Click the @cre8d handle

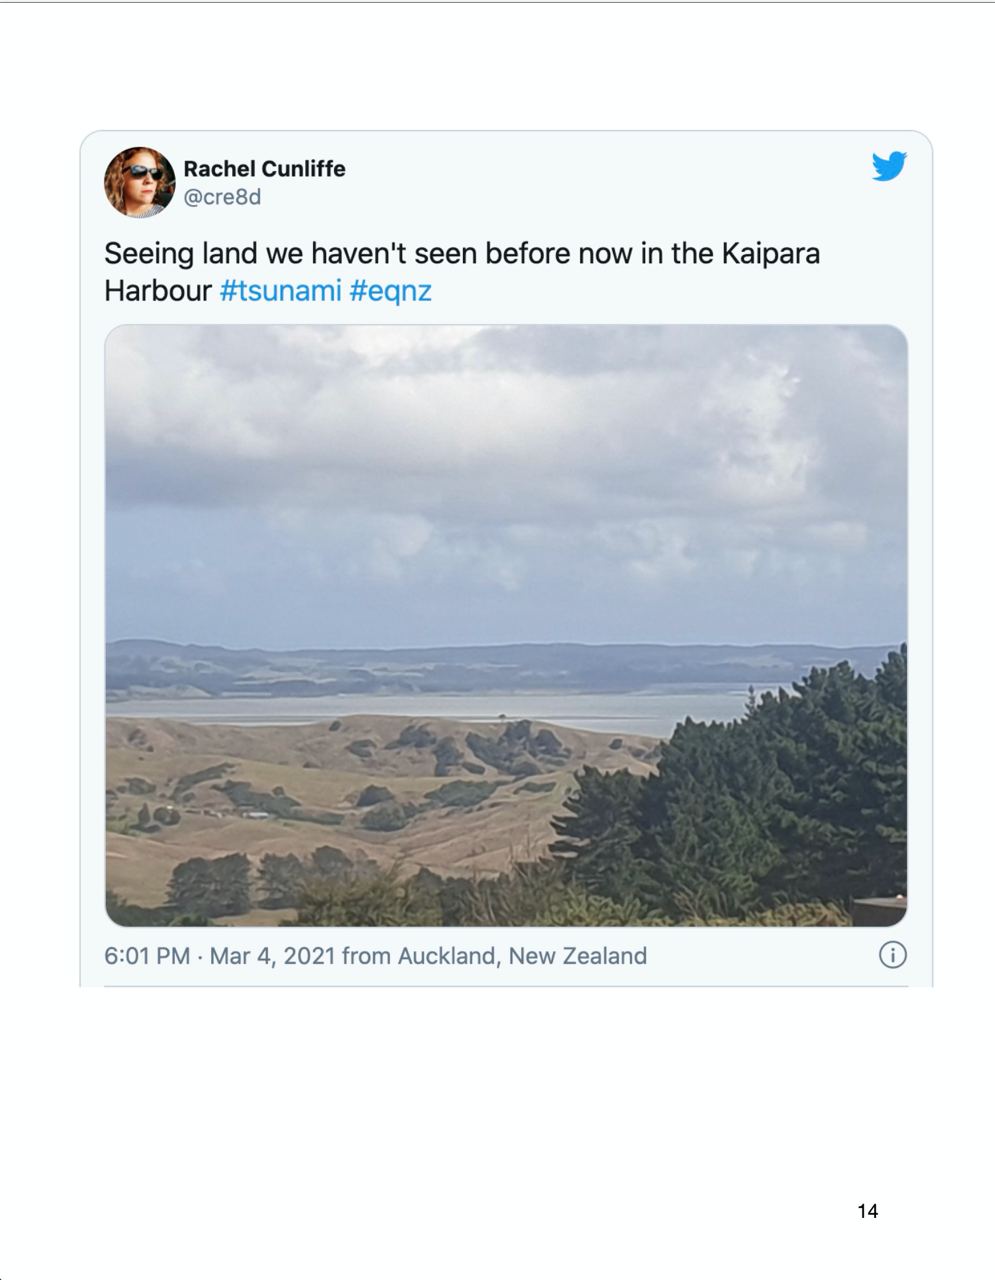[x=222, y=197]
